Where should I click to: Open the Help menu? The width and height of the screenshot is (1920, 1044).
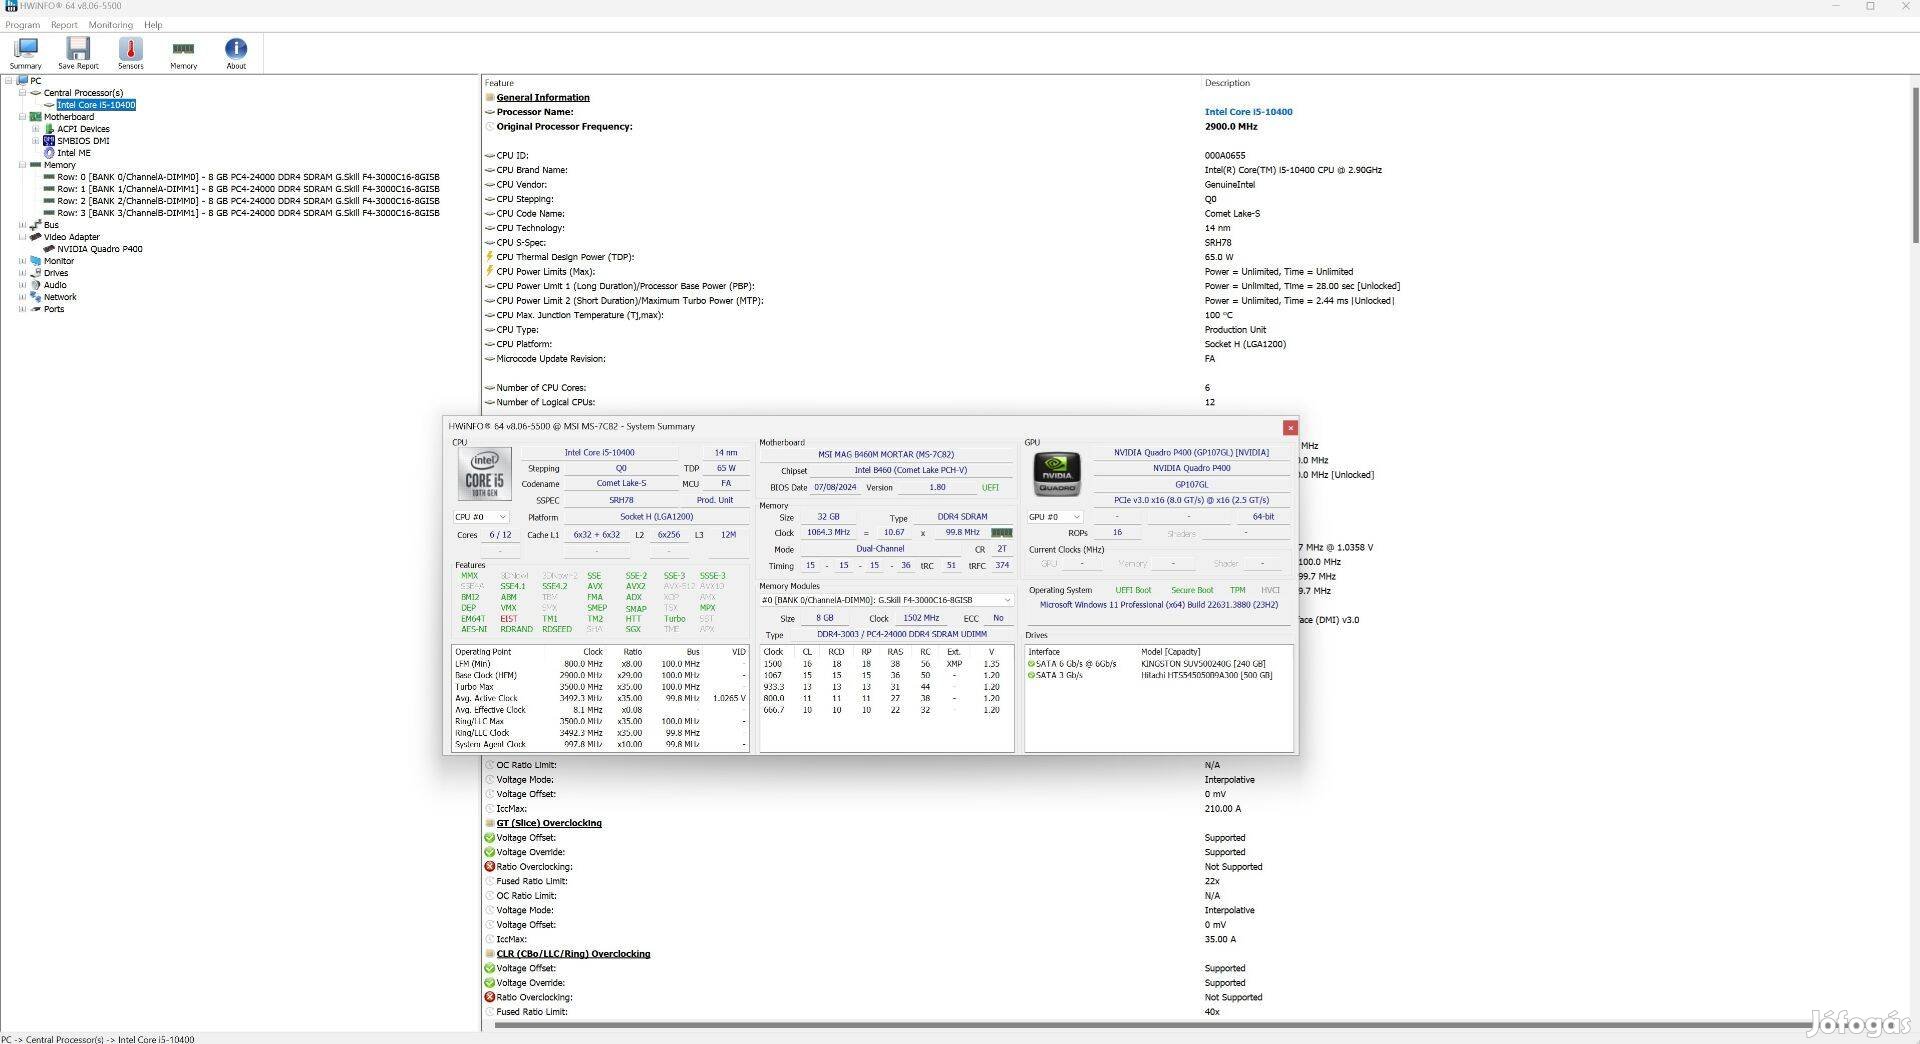pos(153,25)
